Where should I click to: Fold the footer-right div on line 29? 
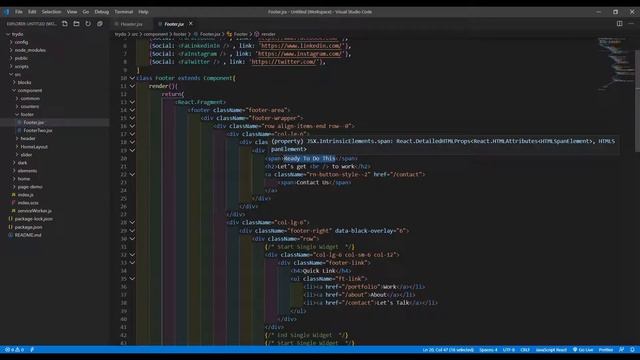tap(132, 231)
